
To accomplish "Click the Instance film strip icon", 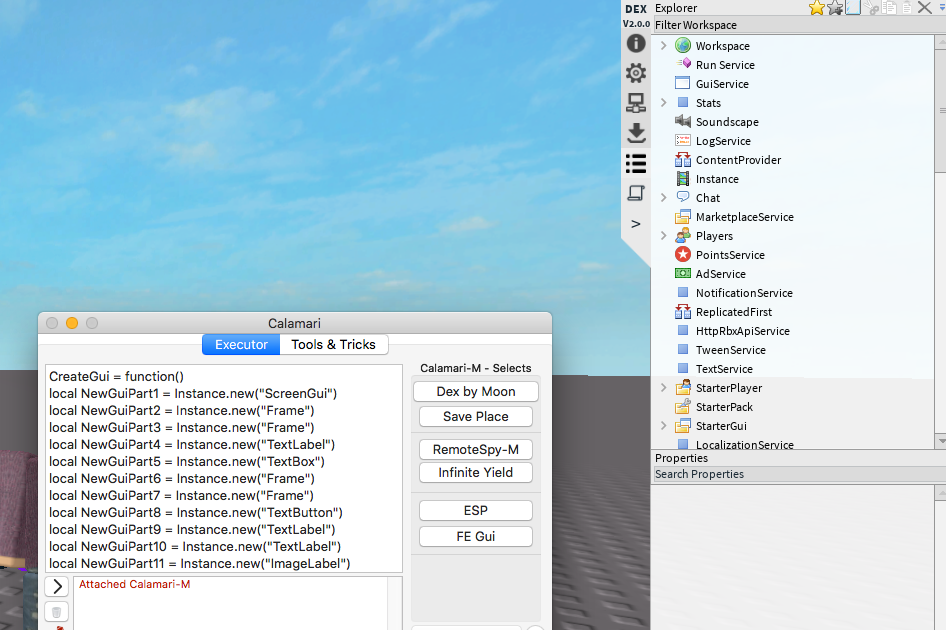I will point(683,179).
